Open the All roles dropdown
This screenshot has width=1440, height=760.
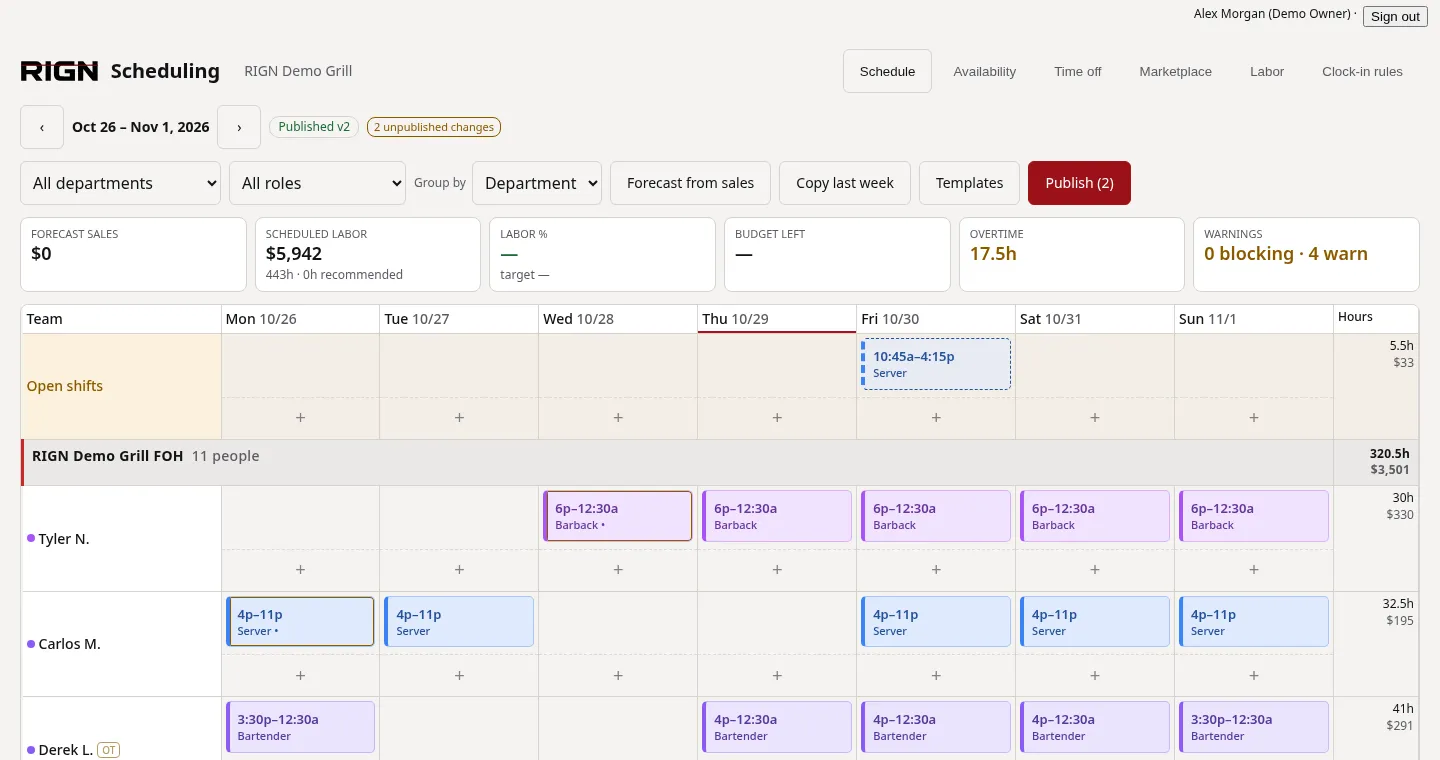[x=317, y=183]
